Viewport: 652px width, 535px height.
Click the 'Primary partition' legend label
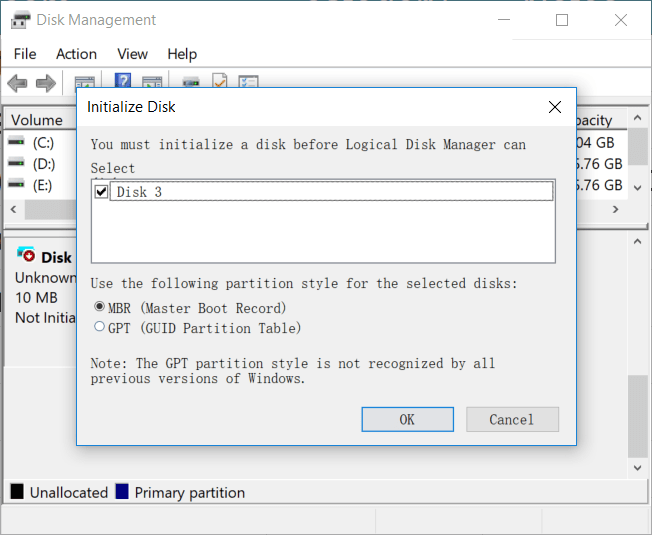click(x=190, y=493)
